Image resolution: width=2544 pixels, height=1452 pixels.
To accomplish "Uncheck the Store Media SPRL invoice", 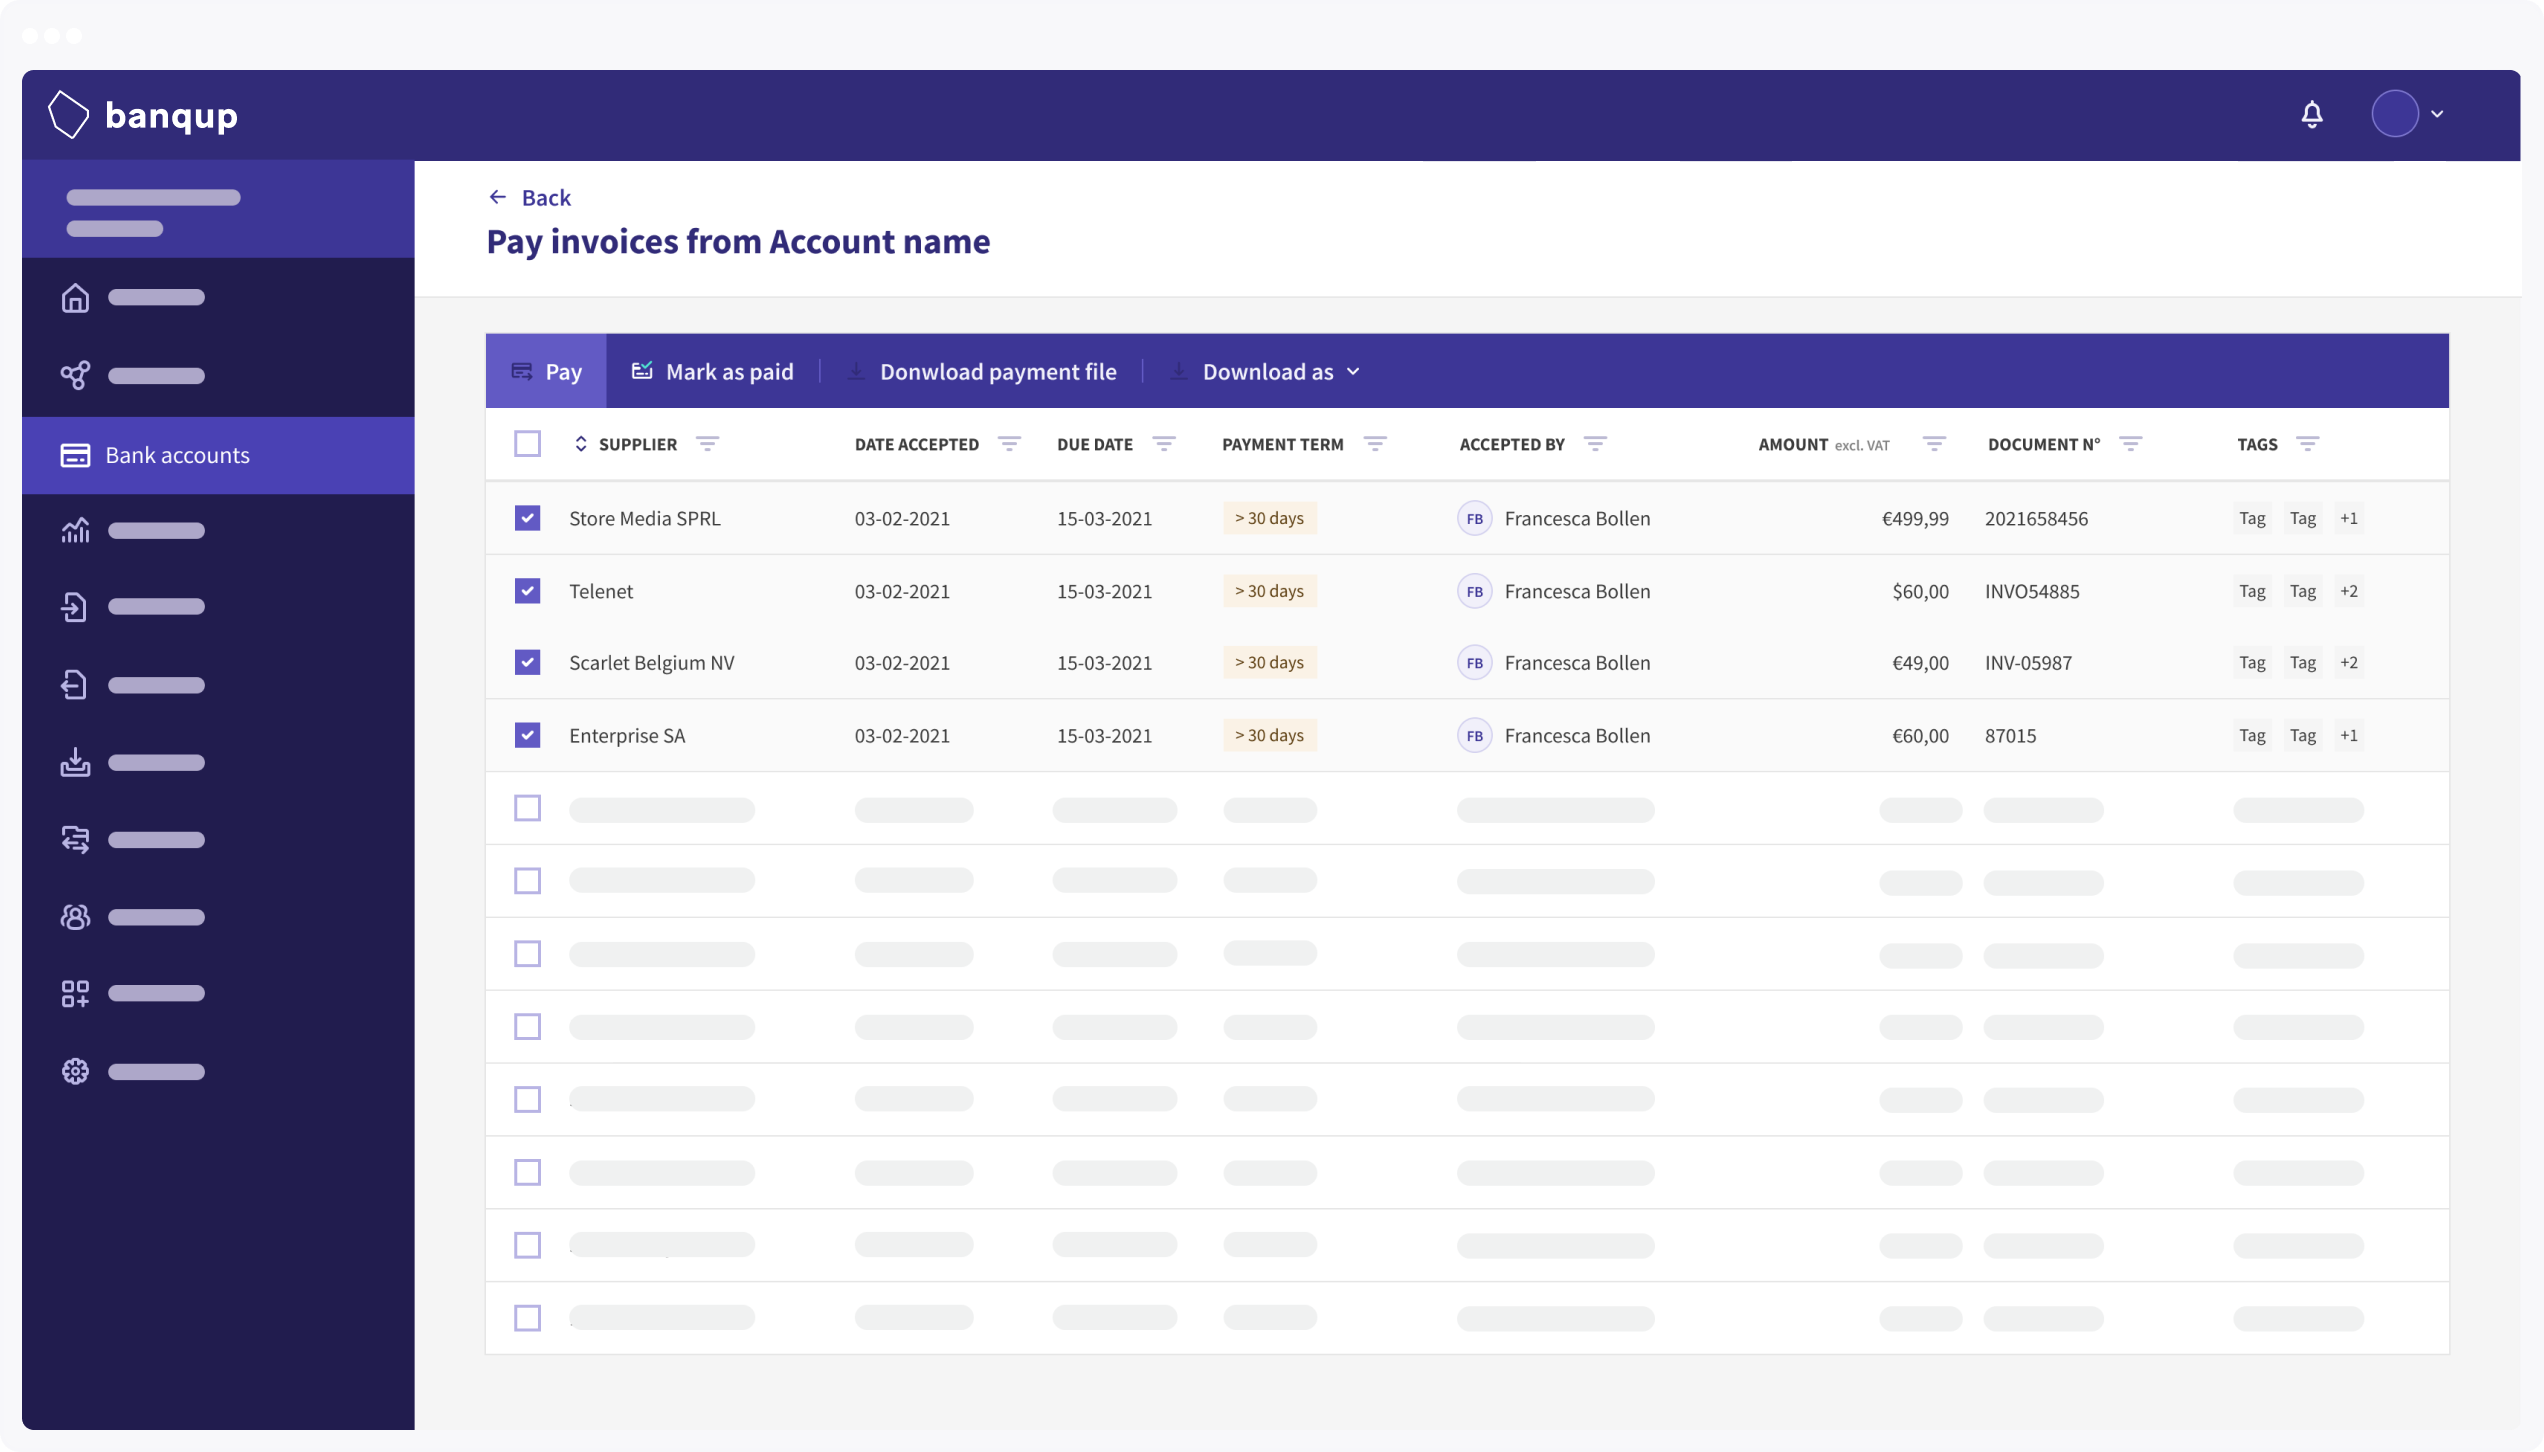I will pos(527,518).
